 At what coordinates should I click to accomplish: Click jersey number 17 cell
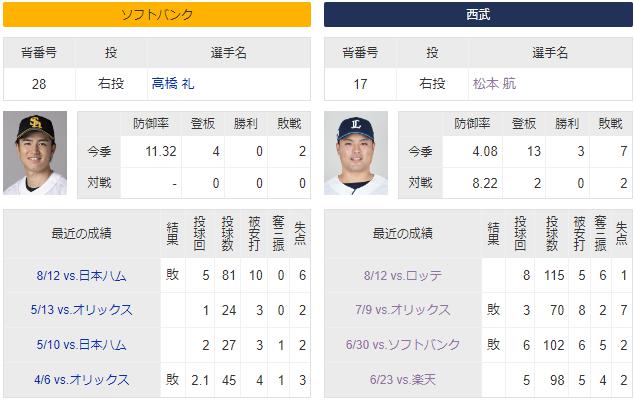(360, 84)
